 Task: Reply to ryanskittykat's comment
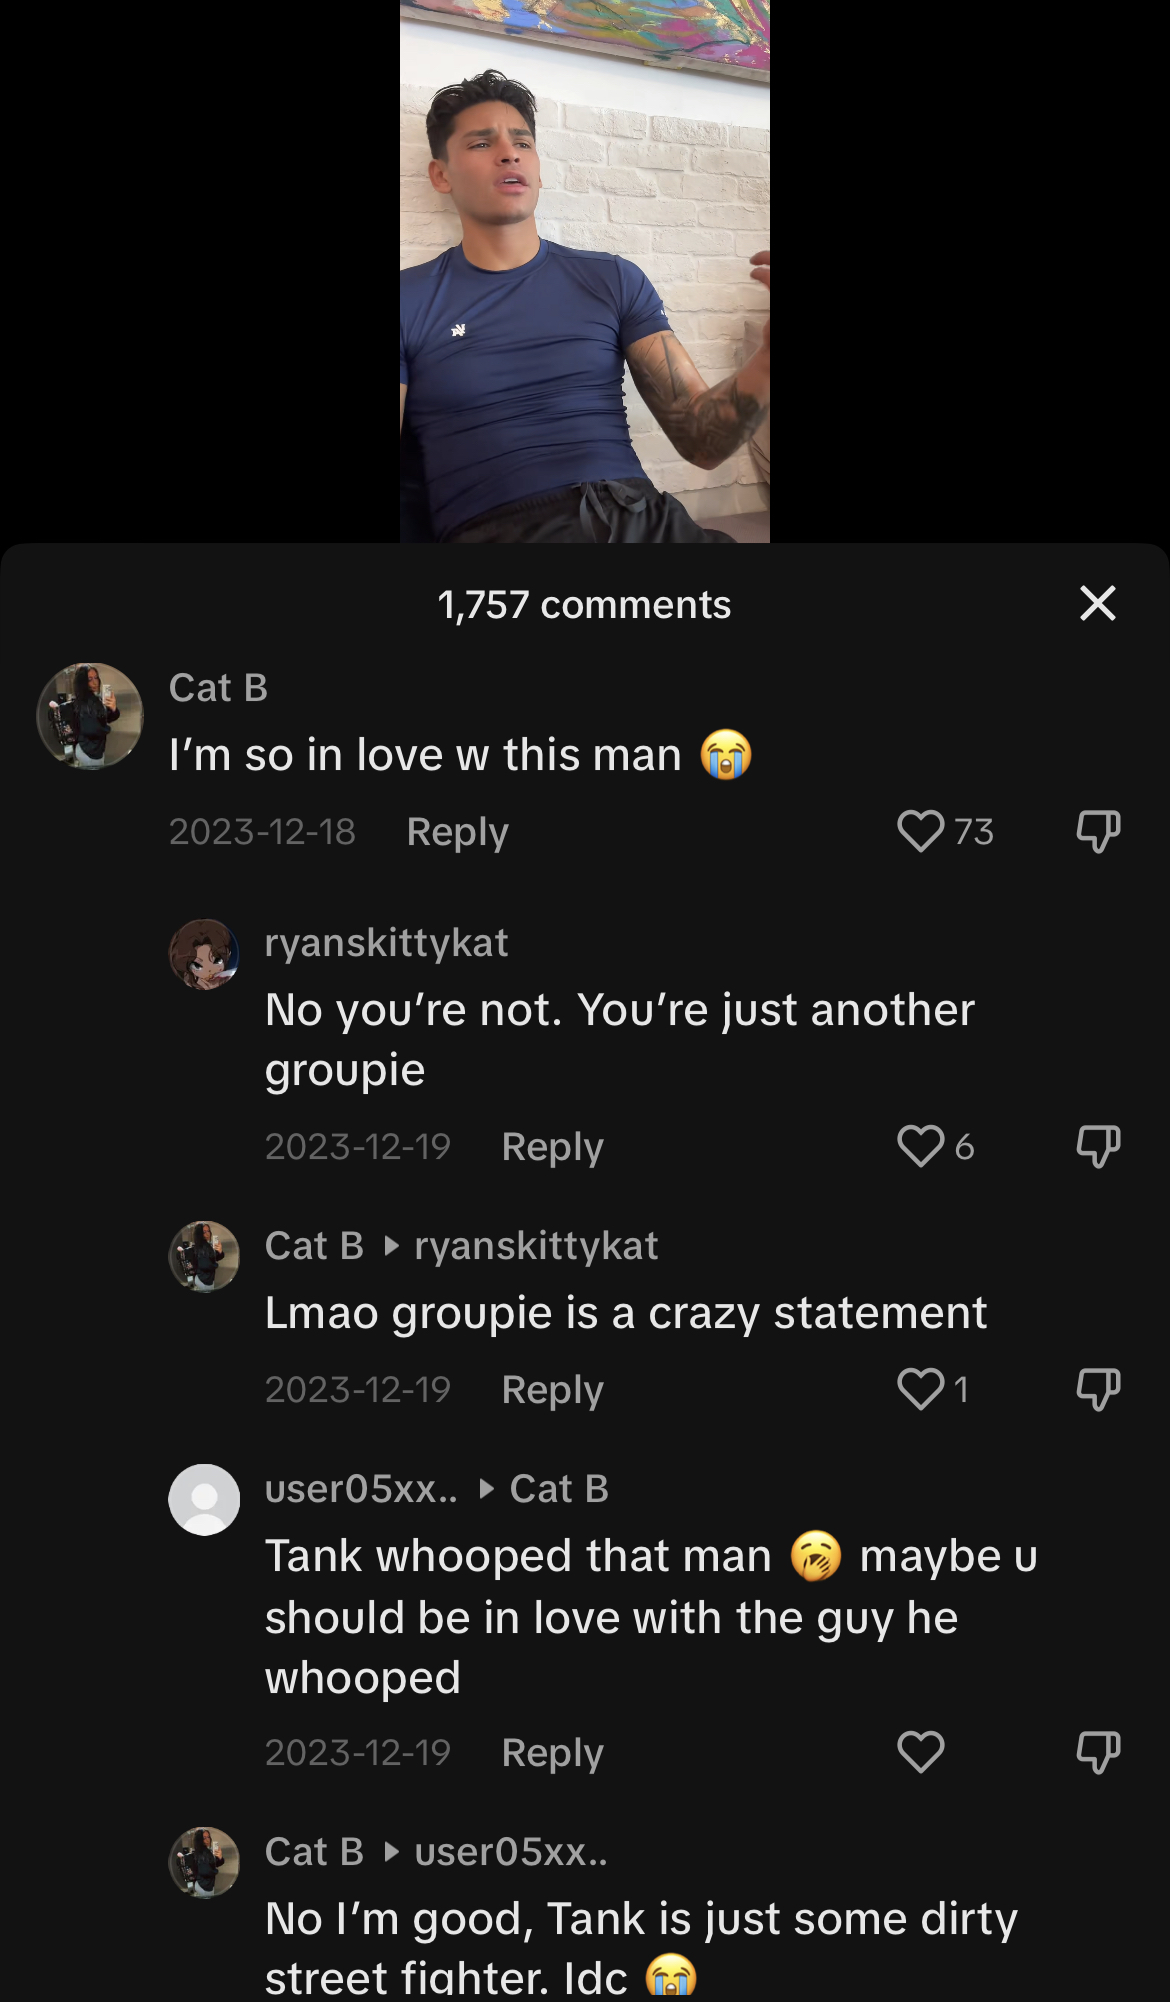552,1147
